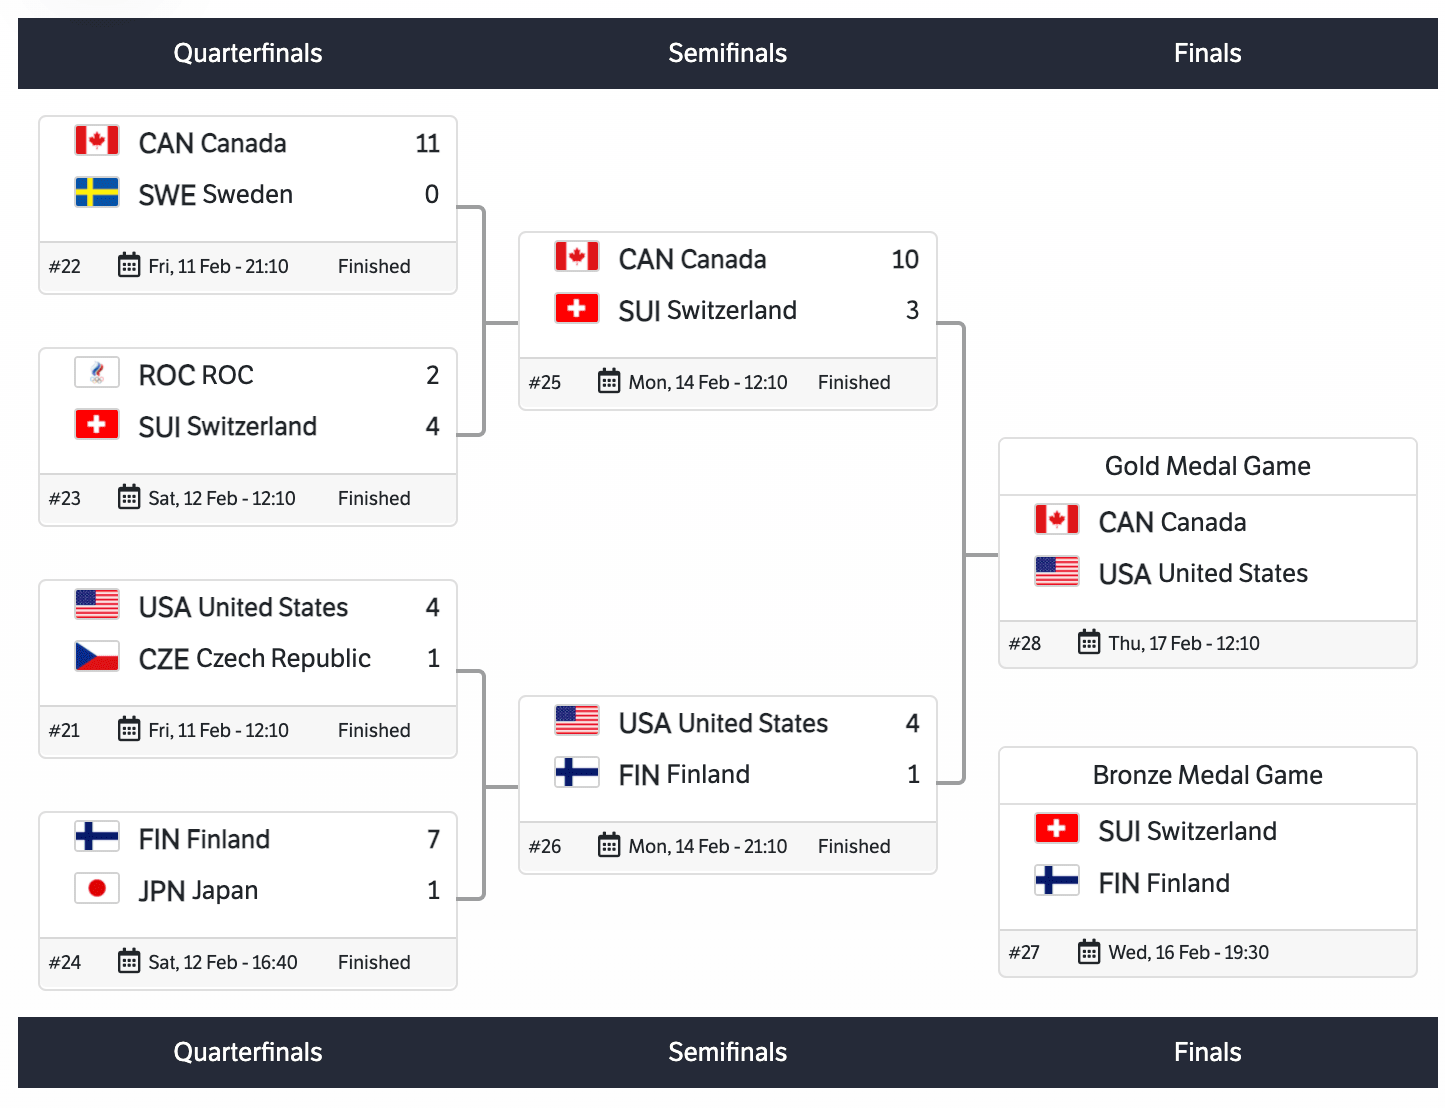Screen dimensions: 1445x1108
Task: Click the calendar icon in game #23
Action: [x=129, y=497]
